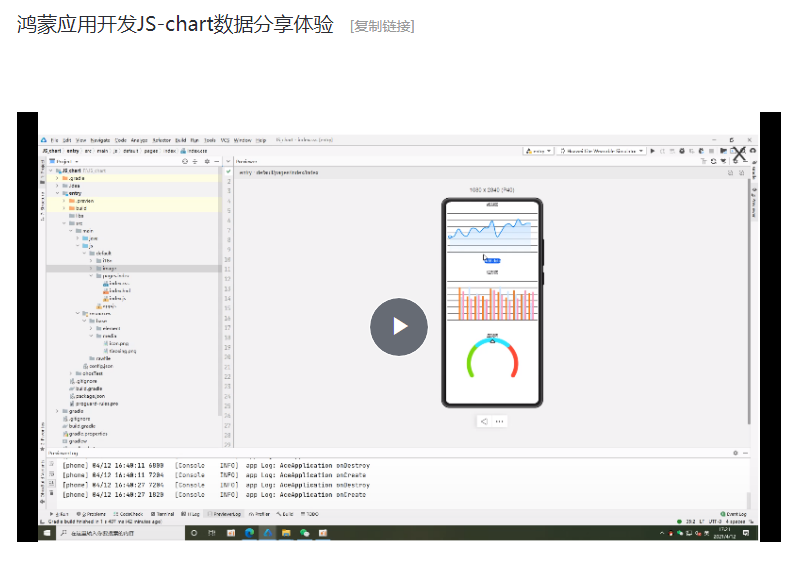
Task: Click the back arrow below phone preview
Action: coord(484,421)
